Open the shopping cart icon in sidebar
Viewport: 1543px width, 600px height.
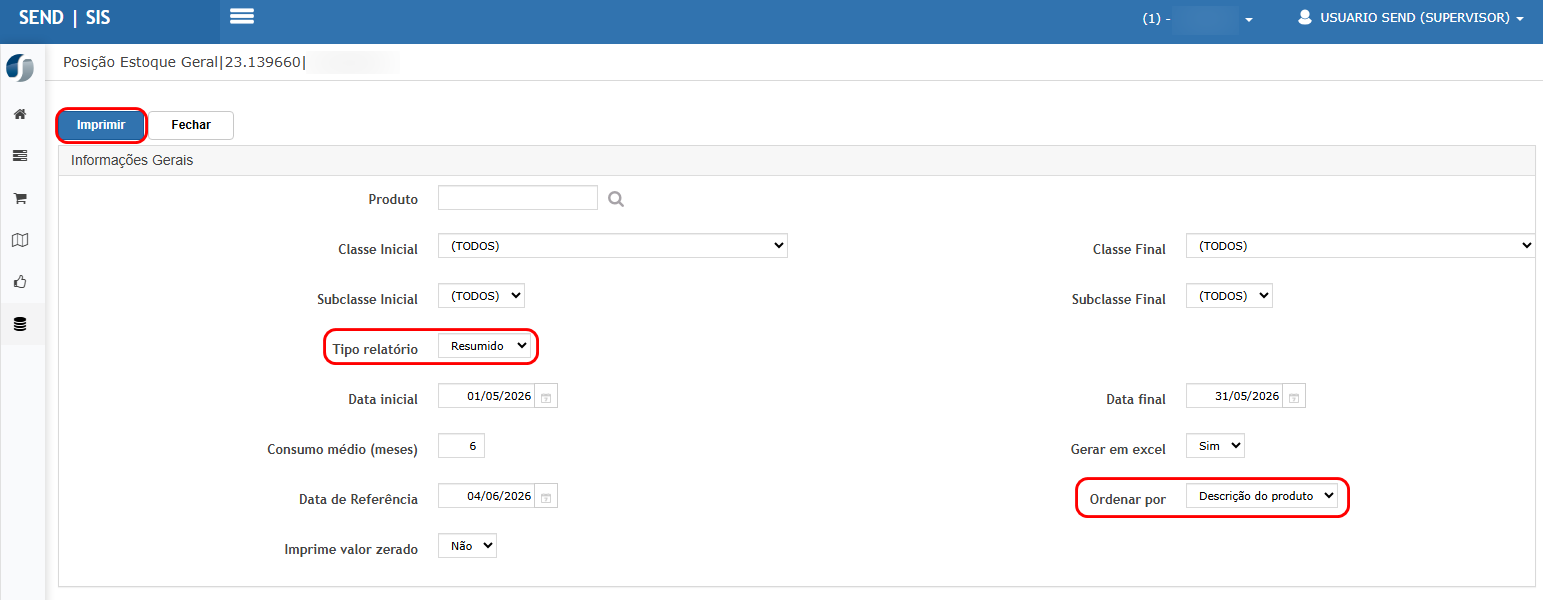(x=19, y=198)
